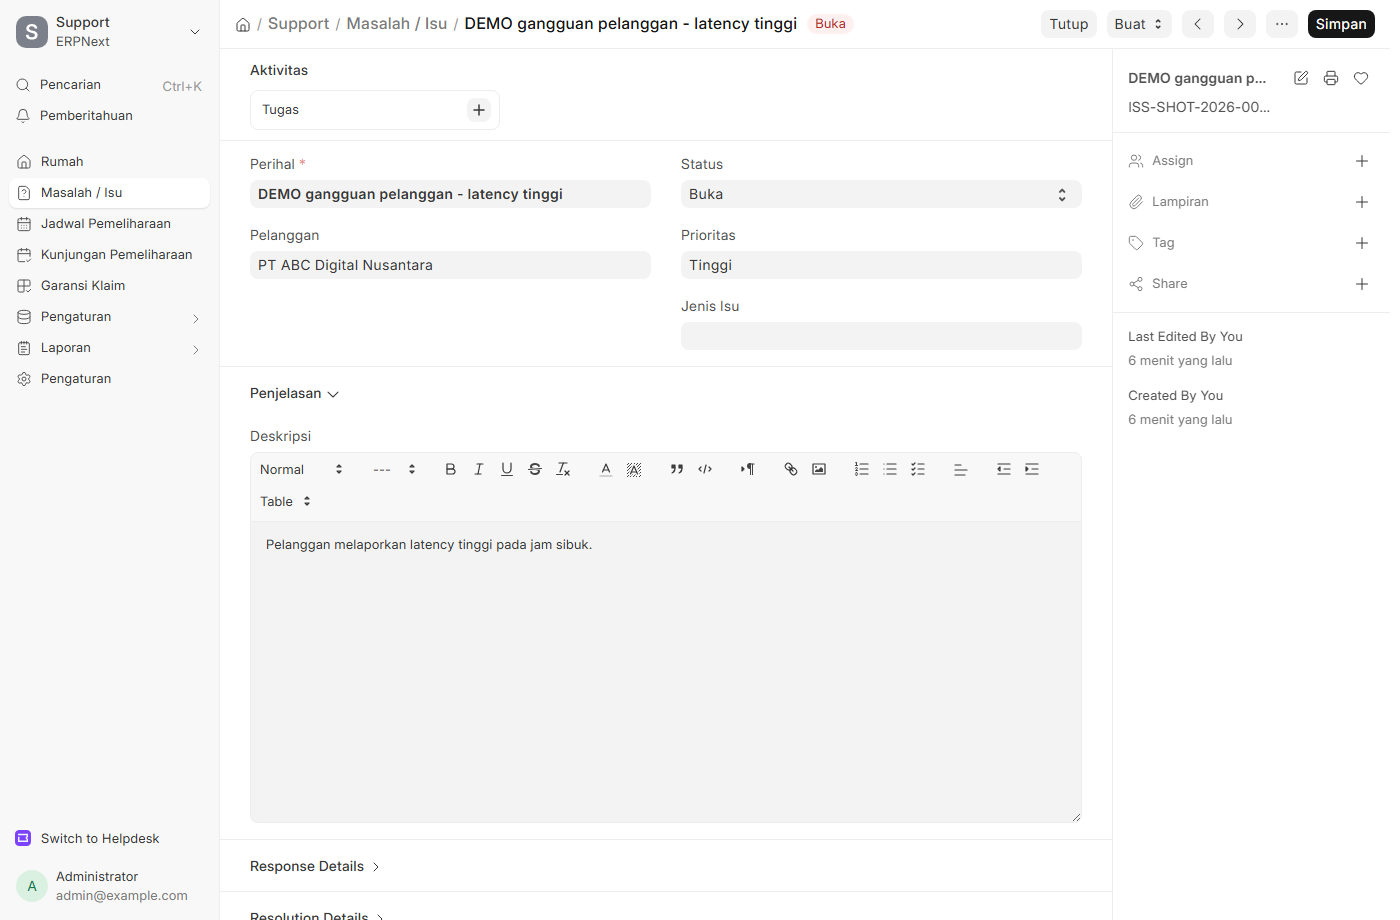Open Garansi Klaim in sidebar
Image resolution: width=1400 pixels, height=920 pixels.
pyautogui.click(x=109, y=286)
